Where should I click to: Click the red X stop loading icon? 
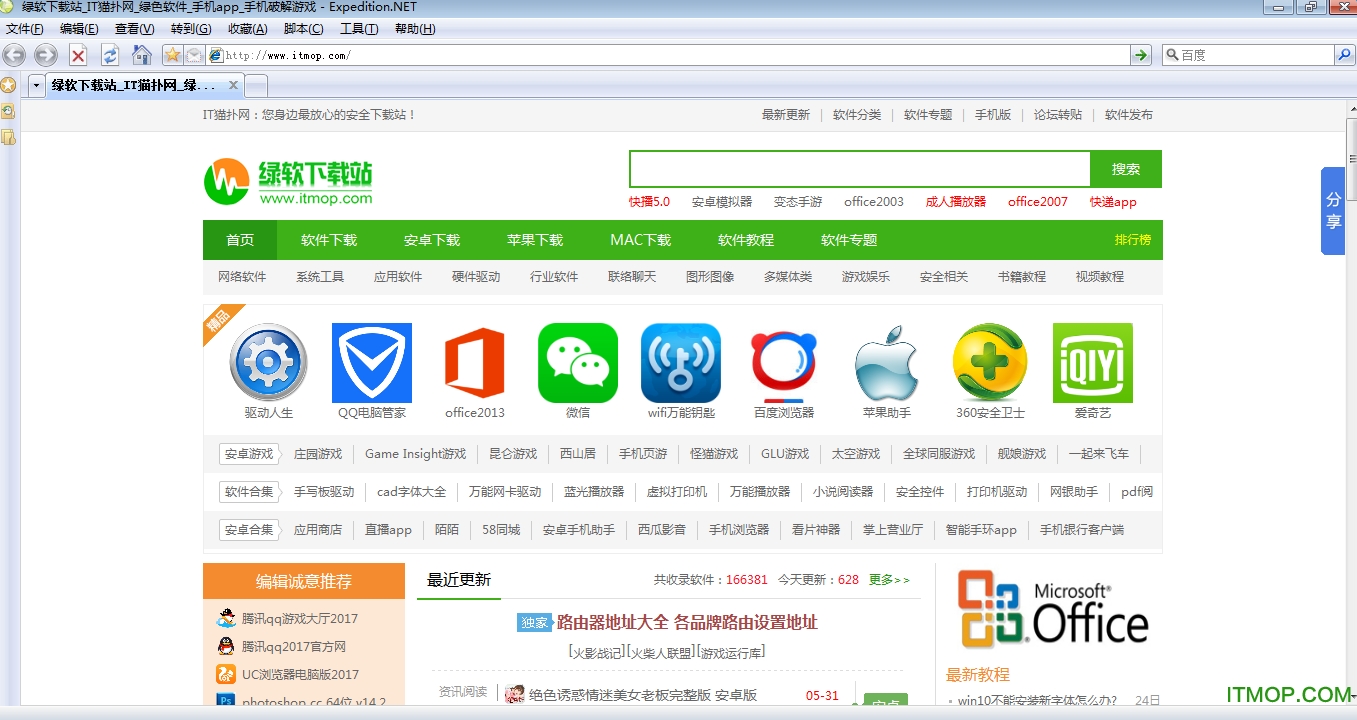coord(78,55)
